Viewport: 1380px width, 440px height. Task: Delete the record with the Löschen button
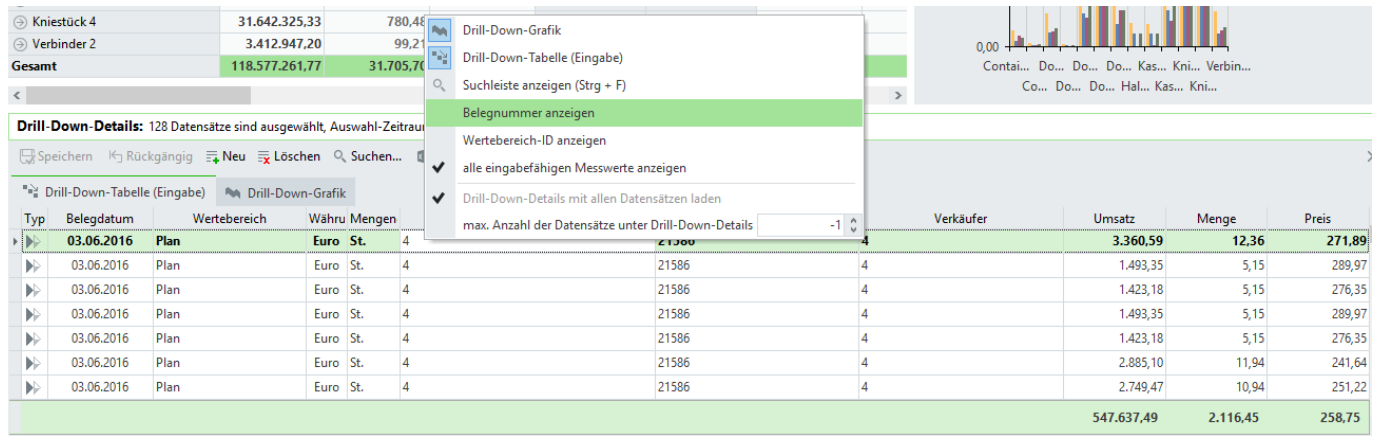[x=289, y=157]
